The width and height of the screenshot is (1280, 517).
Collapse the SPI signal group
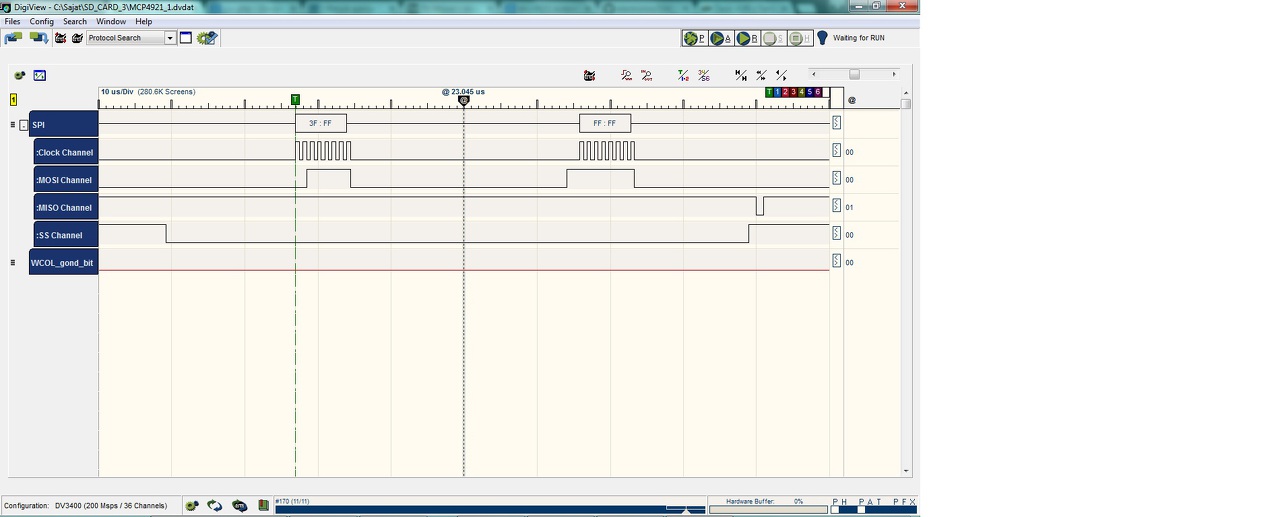pos(24,125)
